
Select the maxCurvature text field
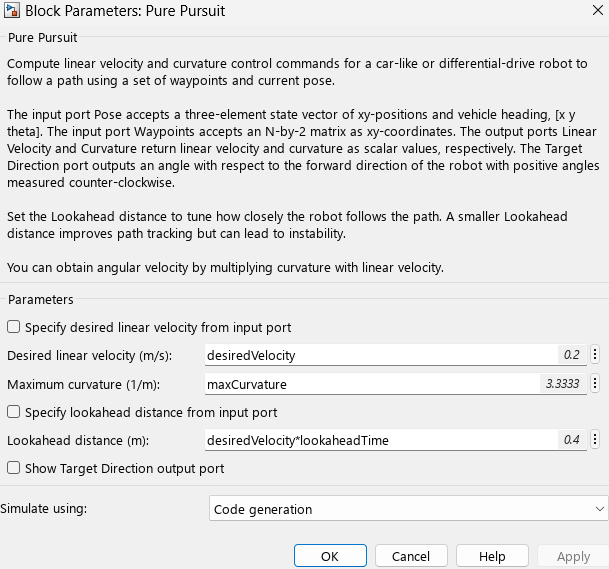pos(370,384)
